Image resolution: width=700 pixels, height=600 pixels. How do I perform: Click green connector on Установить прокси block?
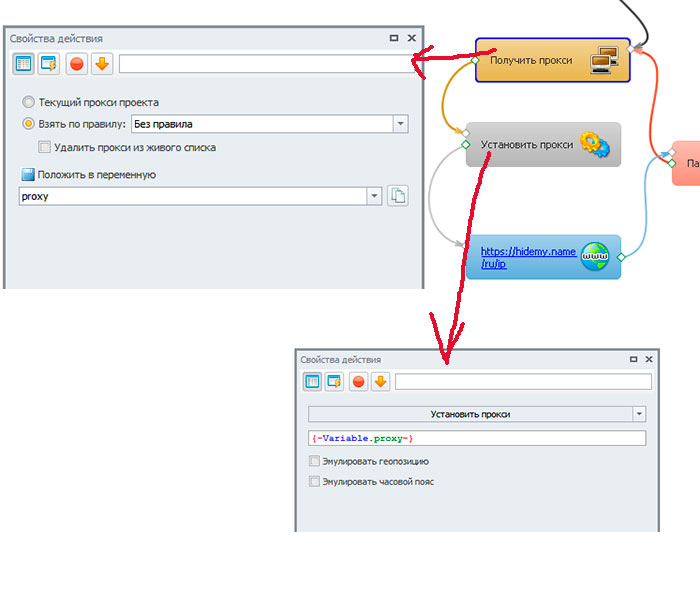point(466,145)
